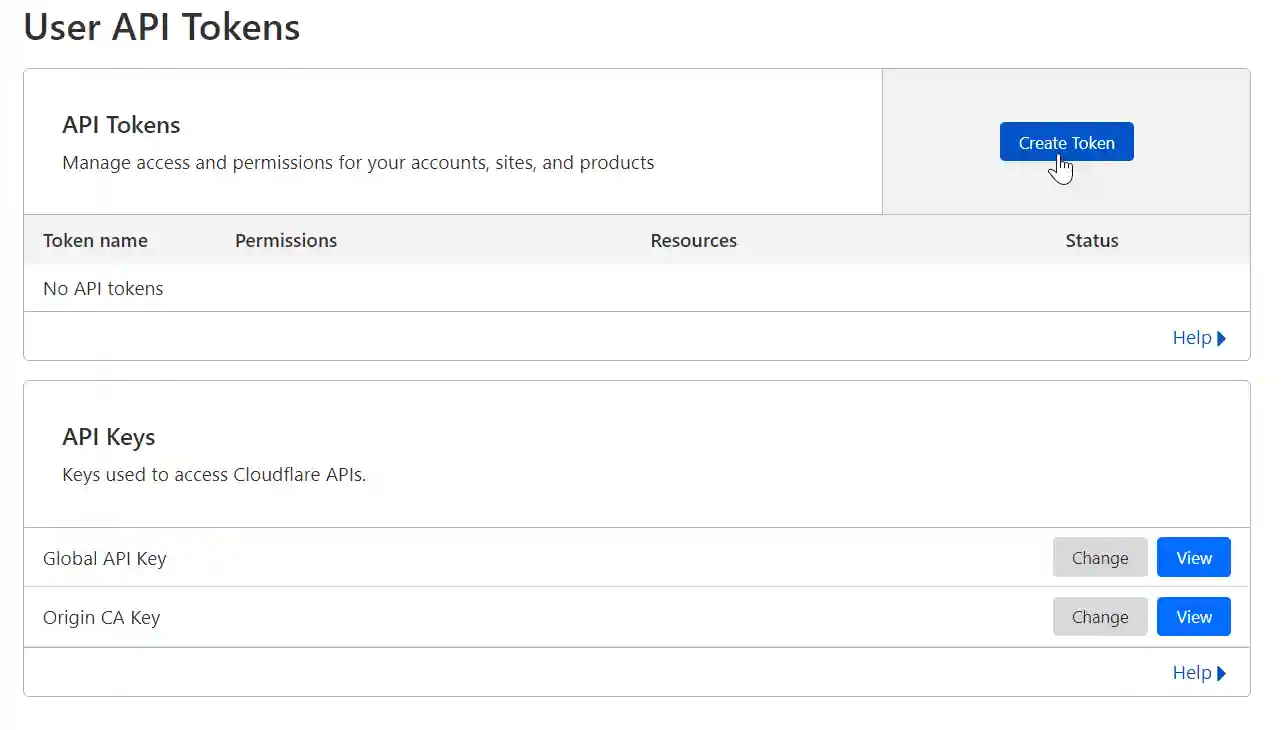Open Help for the API Tokens section
The width and height of the screenshot is (1283, 730).
click(1192, 337)
